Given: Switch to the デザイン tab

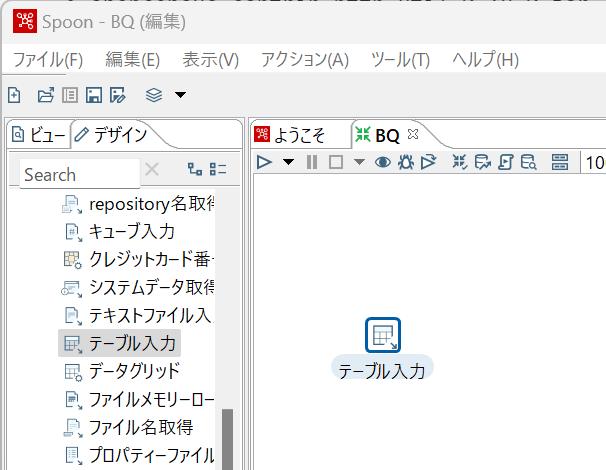Looking at the screenshot, I should click(111, 135).
